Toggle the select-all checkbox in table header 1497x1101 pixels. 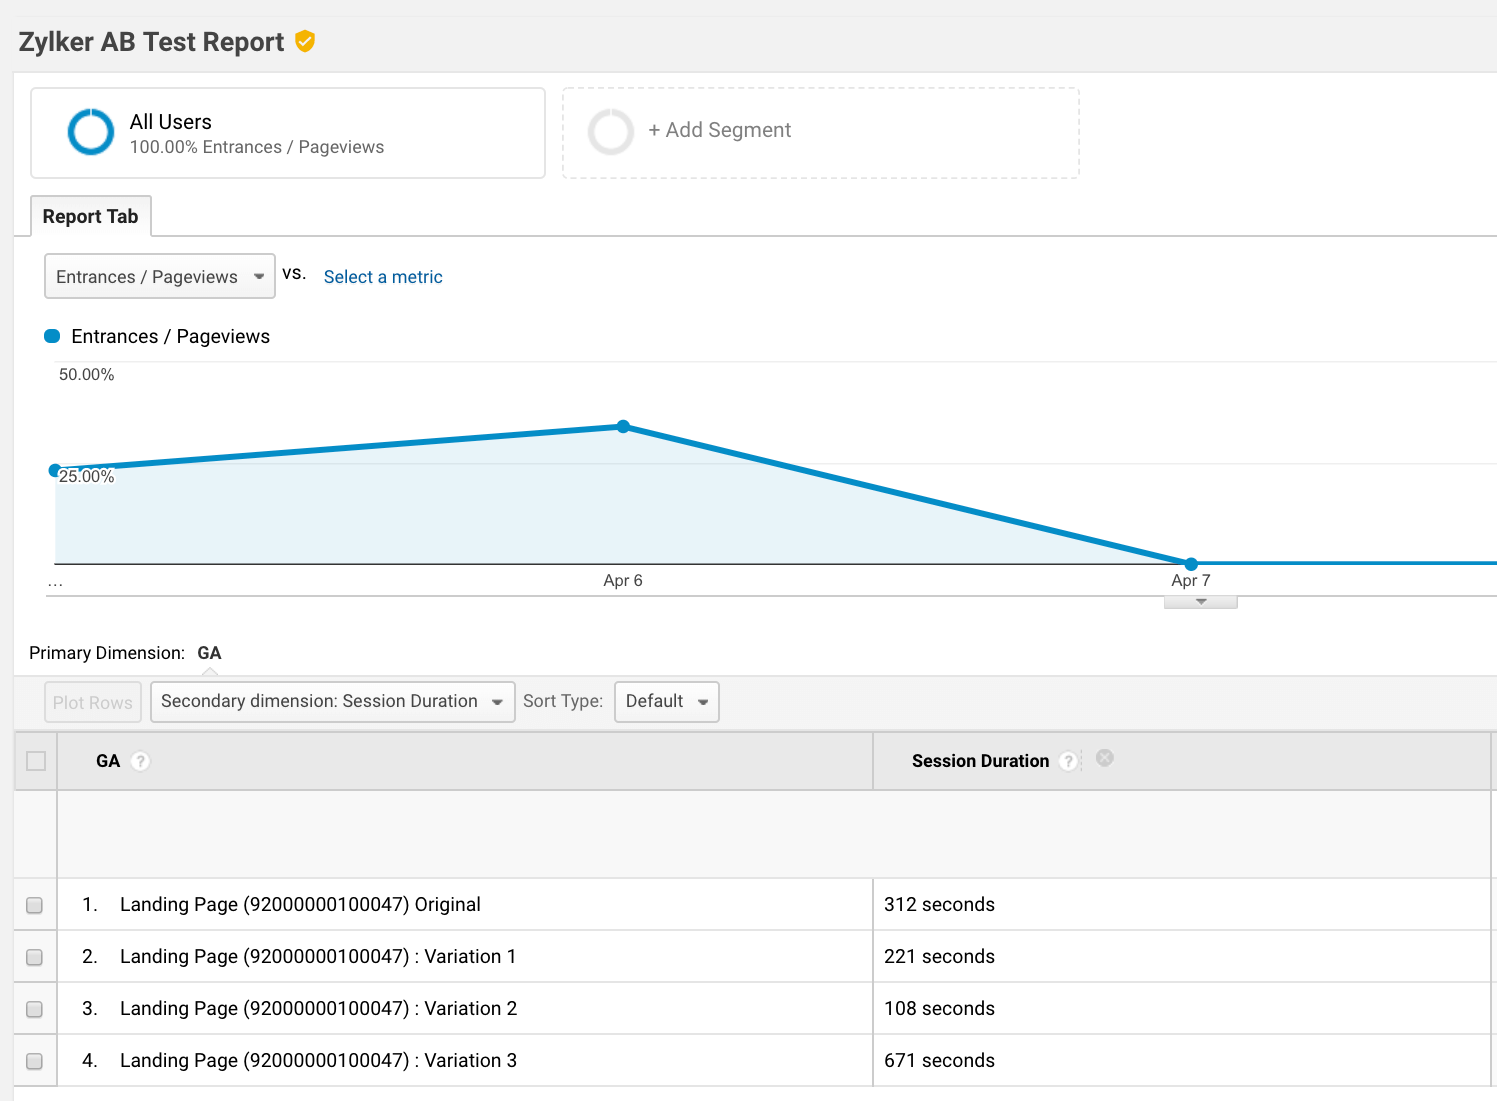click(36, 761)
